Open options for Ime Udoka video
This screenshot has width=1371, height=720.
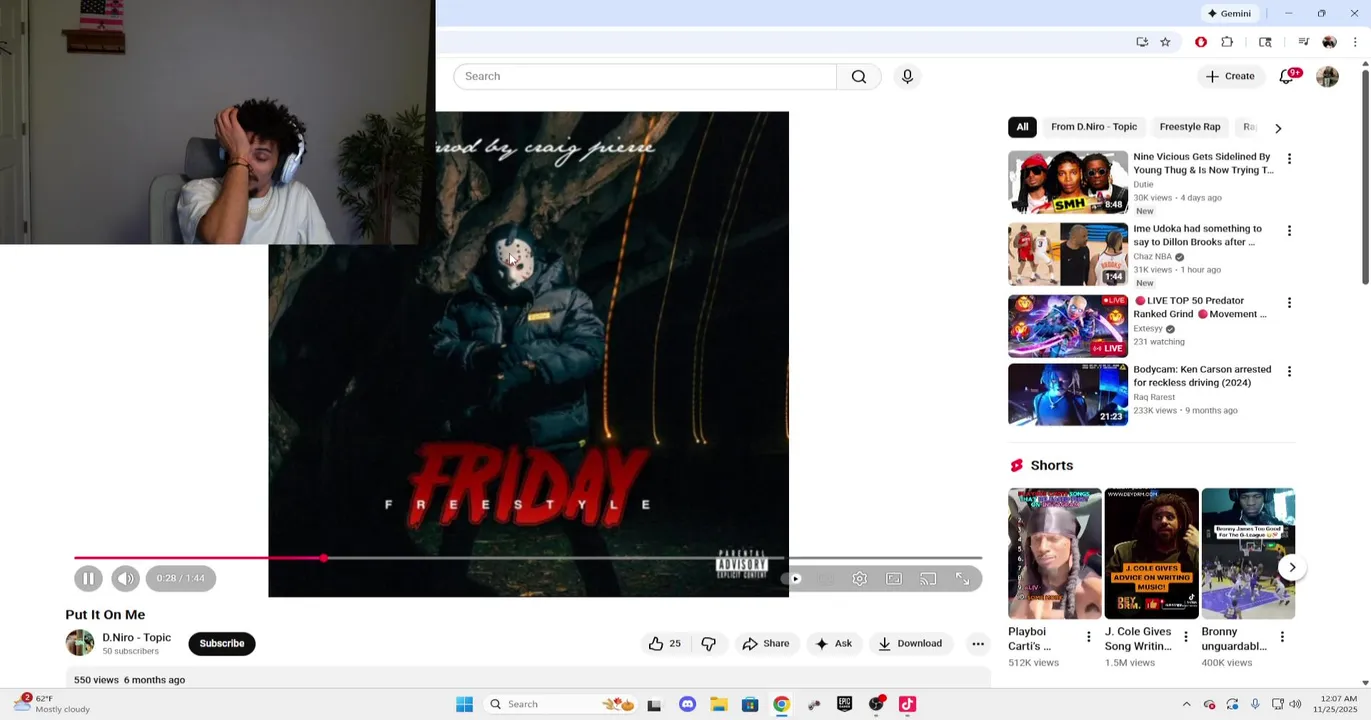click(x=1289, y=231)
